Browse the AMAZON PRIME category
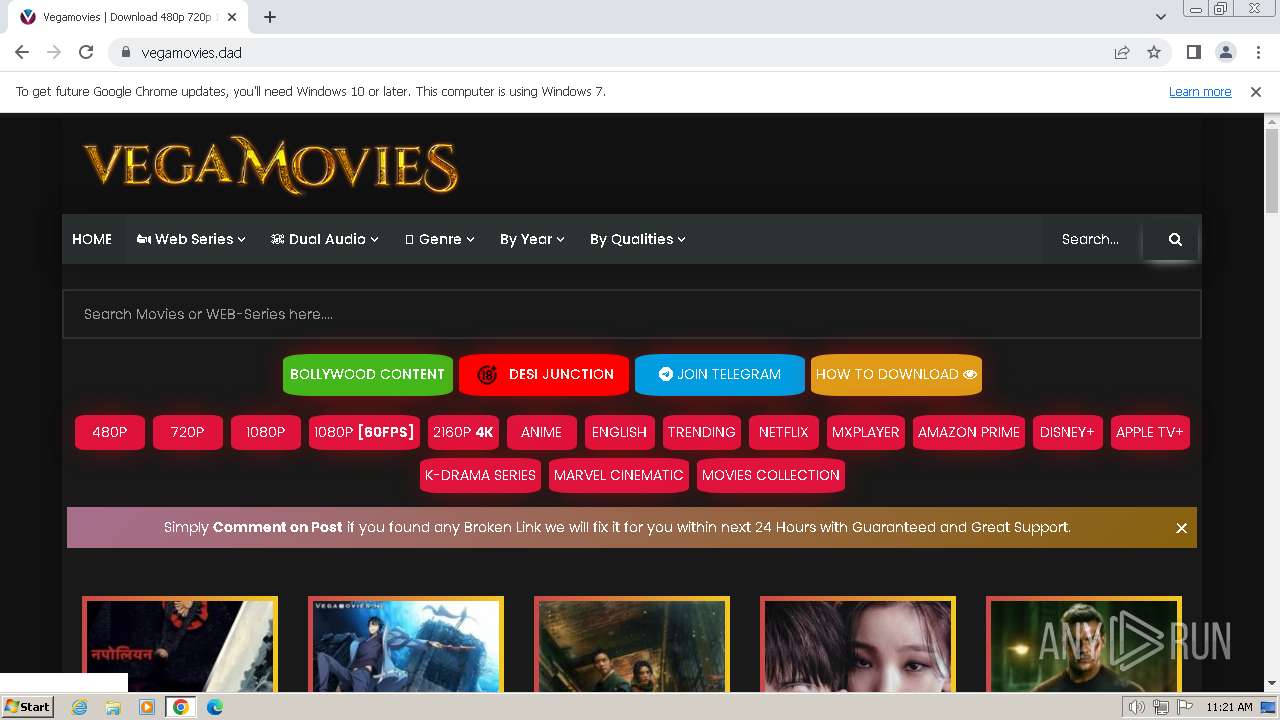Screen dimensions: 1280x720 click(x=969, y=432)
